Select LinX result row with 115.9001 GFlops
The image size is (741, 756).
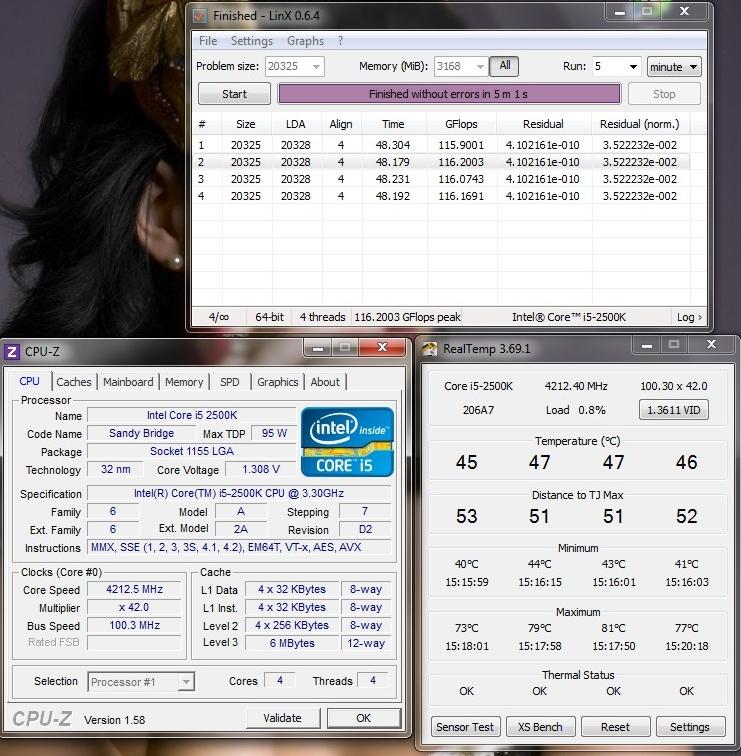tap(441, 145)
